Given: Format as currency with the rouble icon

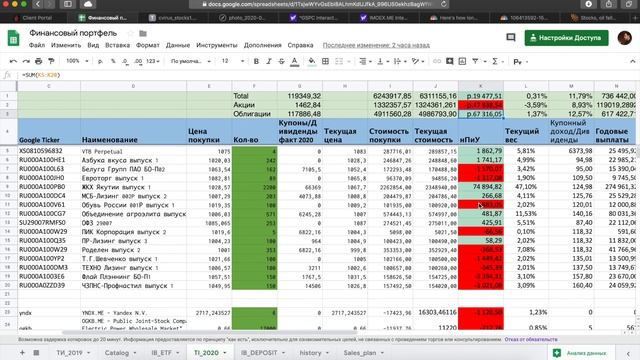Looking at the screenshot, I should pyautogui.click(x=100, y=61).
